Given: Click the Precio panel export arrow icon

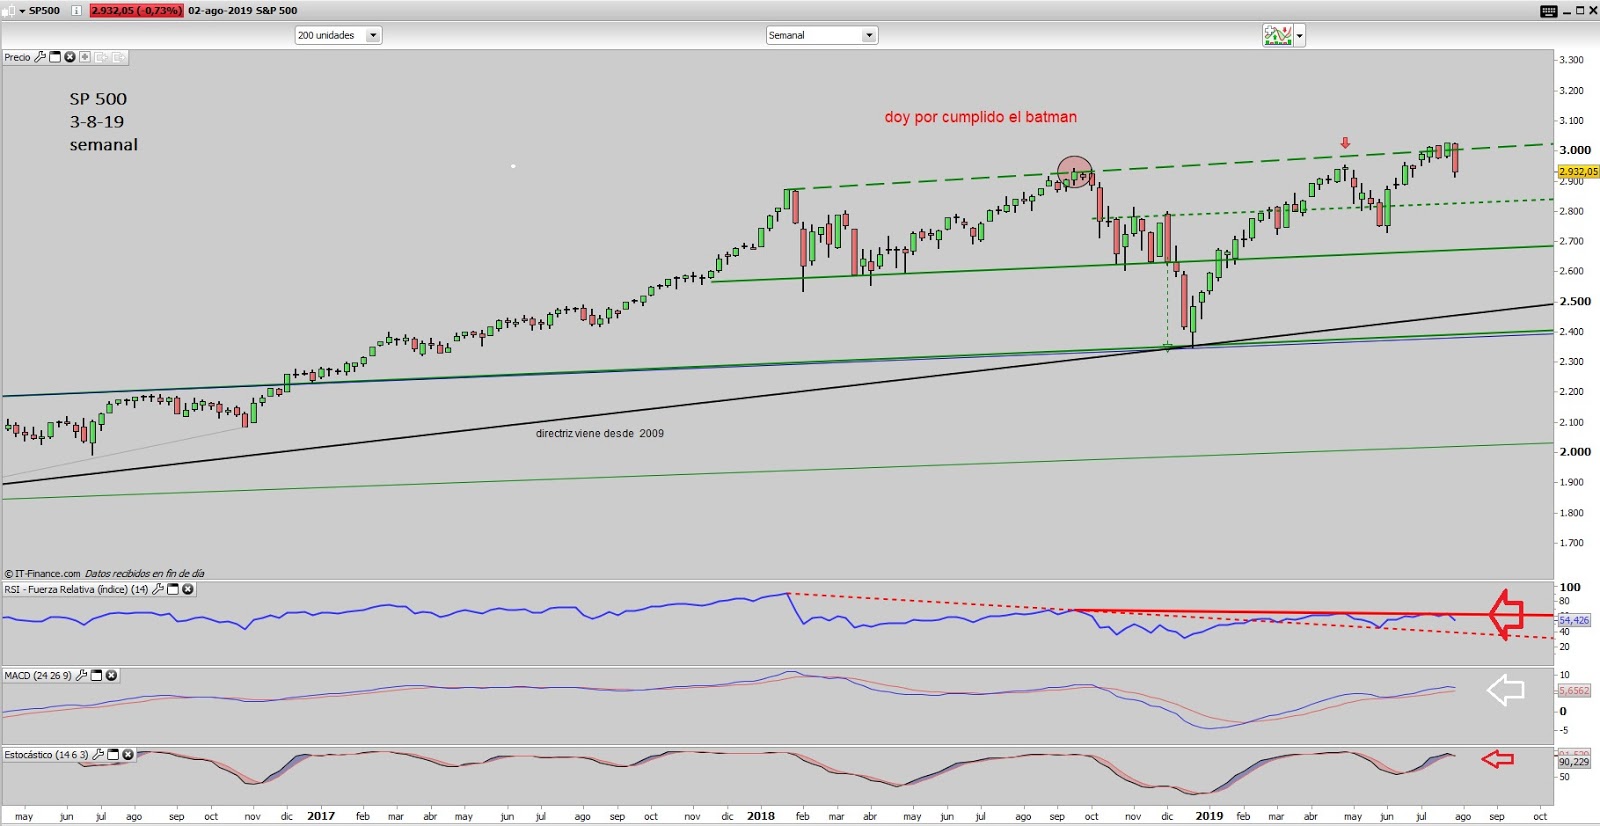Looking at the screenshot, I should click(x=118, y=57).
